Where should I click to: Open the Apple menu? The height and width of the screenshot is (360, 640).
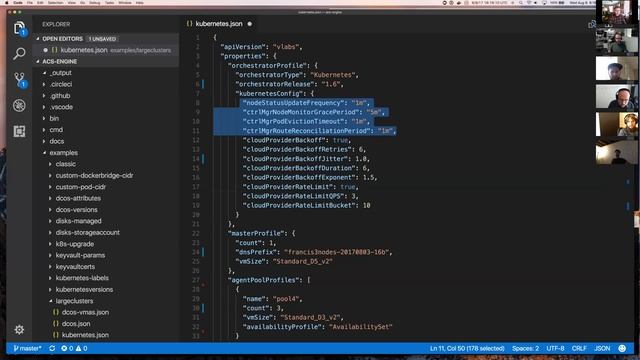point(7,2)
